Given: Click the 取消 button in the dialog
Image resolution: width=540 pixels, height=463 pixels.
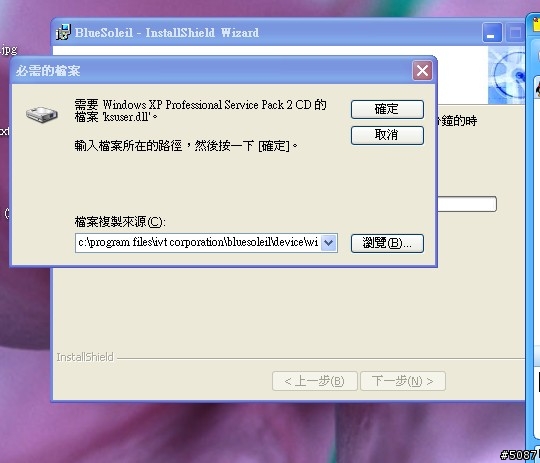Looking at the screenshot, I should pos(387,135).
